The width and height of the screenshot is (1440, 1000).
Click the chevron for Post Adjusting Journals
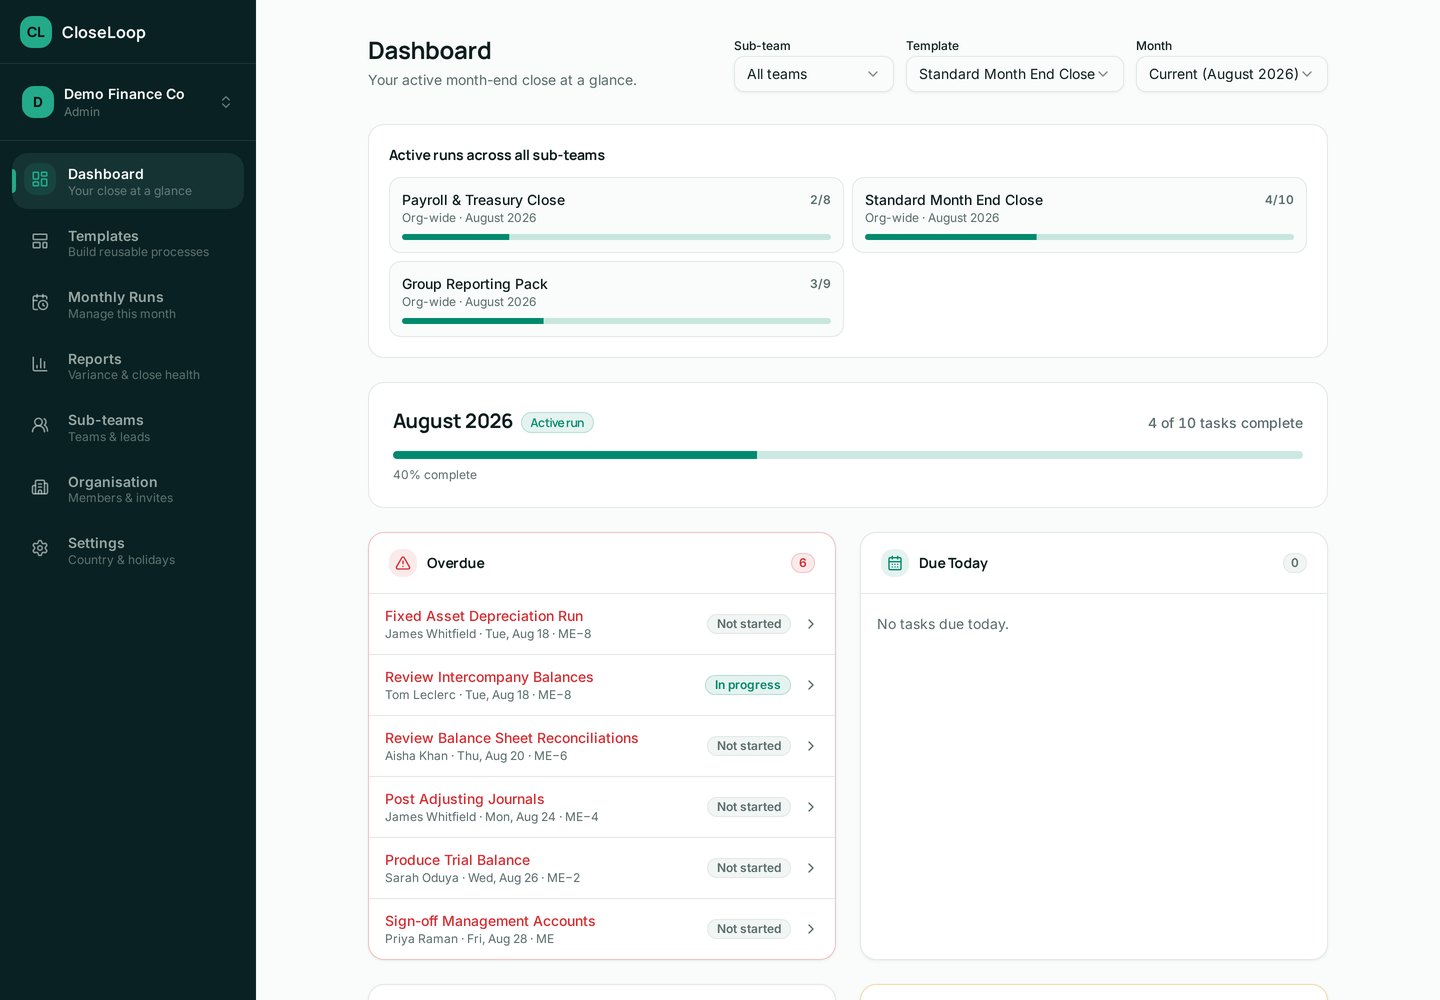point(811,807)
